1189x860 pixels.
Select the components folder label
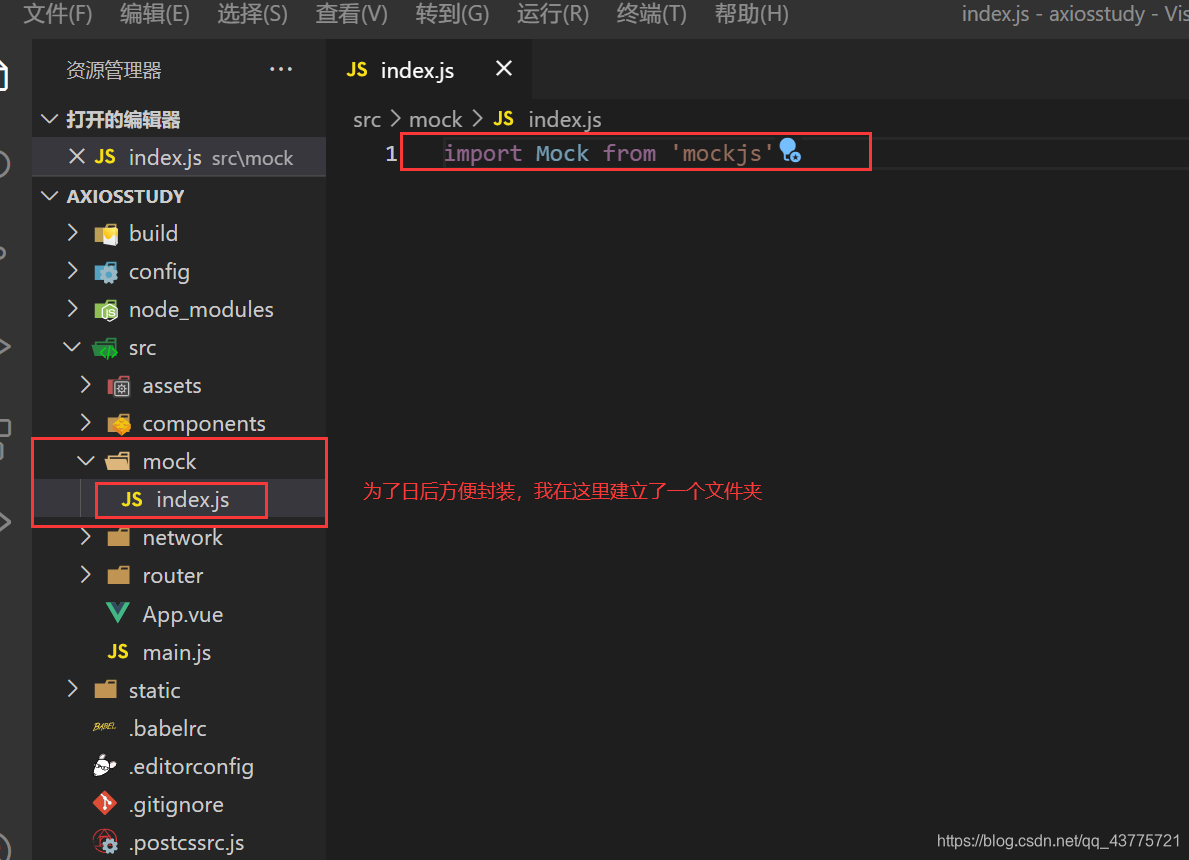(x=204, y=423)
